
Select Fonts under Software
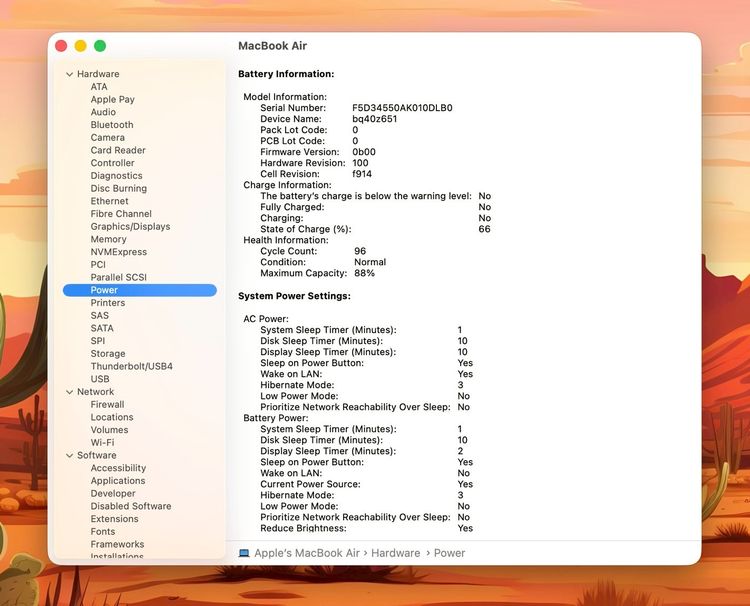[103, 531]
